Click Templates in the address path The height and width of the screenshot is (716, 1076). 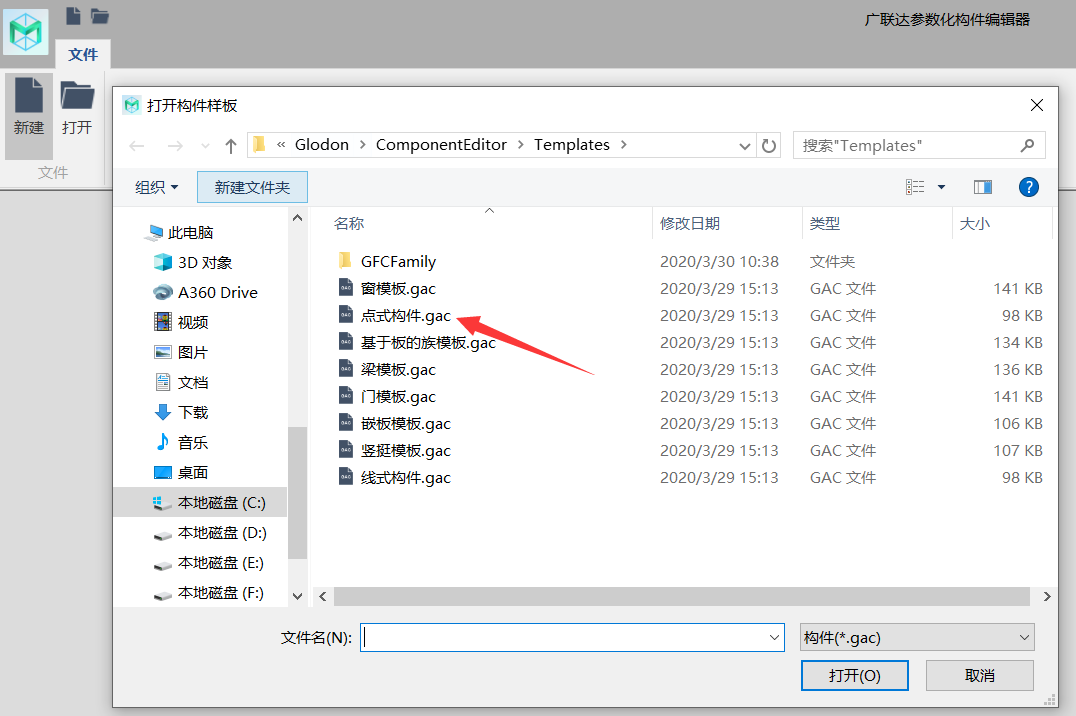pyautogui.click(x=572, y=145)
